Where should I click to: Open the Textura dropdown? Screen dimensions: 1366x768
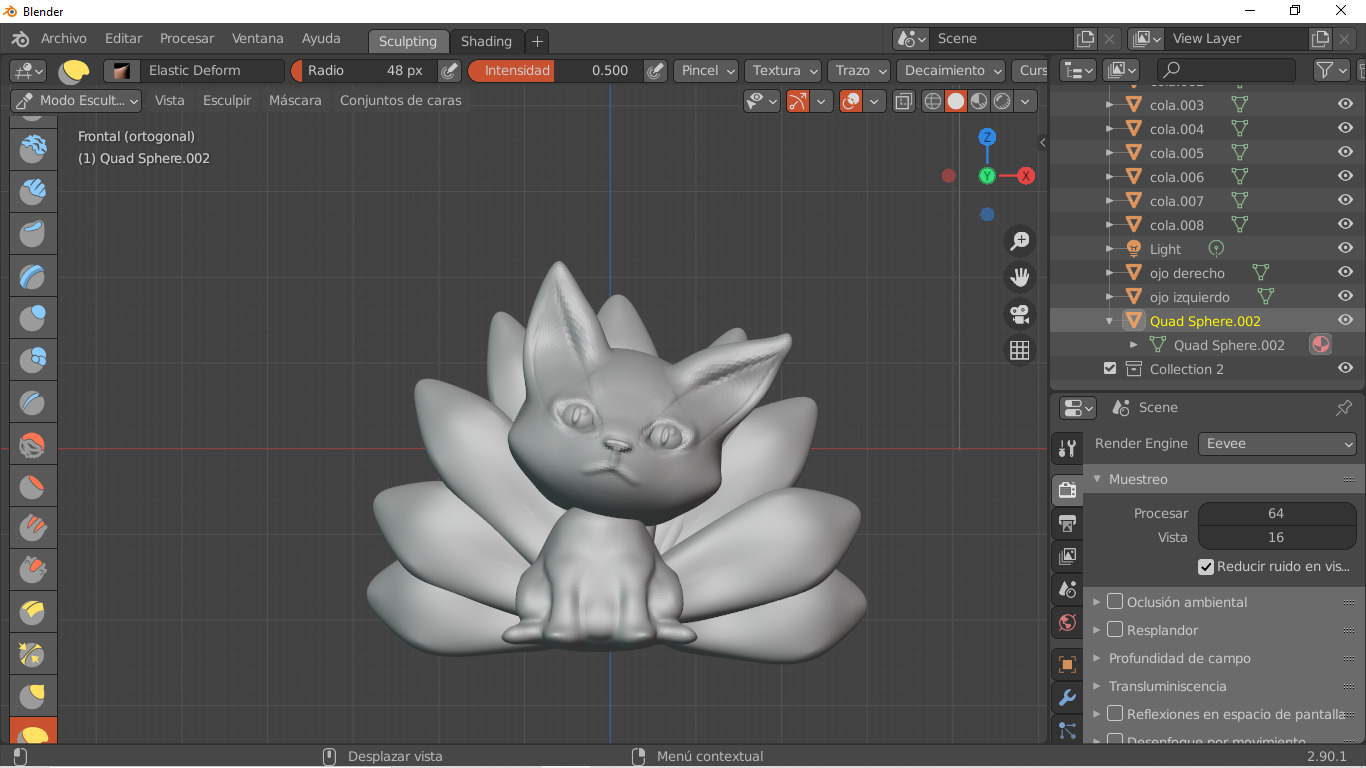pos(783,71)
